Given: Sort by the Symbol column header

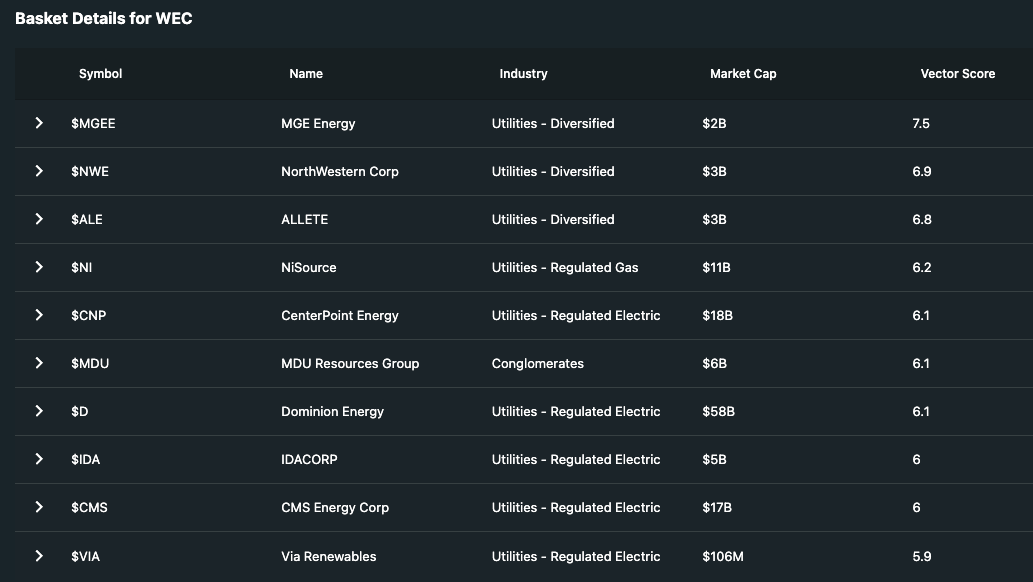Looking at the screenshot, I should click(100, 74).
